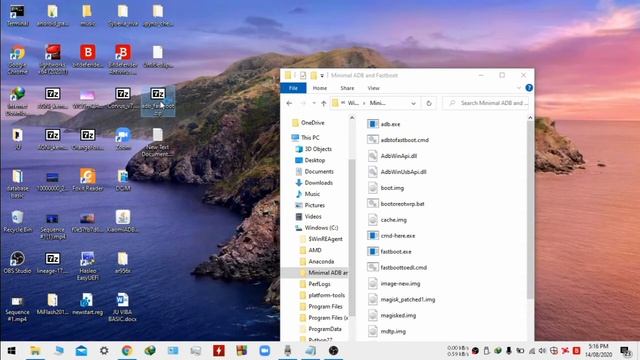
Task: Go back with the Back arrow
Action: pyautogui.click(x=289, y=103)
